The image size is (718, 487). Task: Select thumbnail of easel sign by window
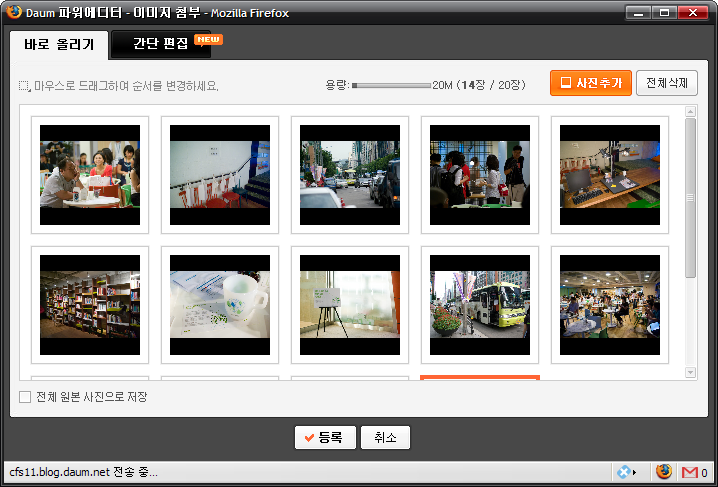click(x=350, y=305)
